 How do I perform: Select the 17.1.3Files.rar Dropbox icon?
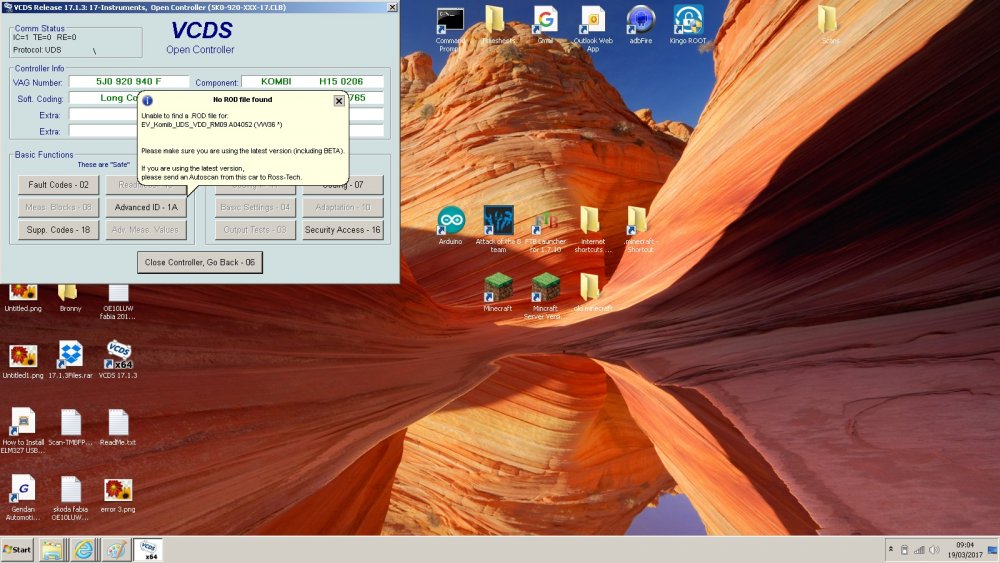pos(70,360)
